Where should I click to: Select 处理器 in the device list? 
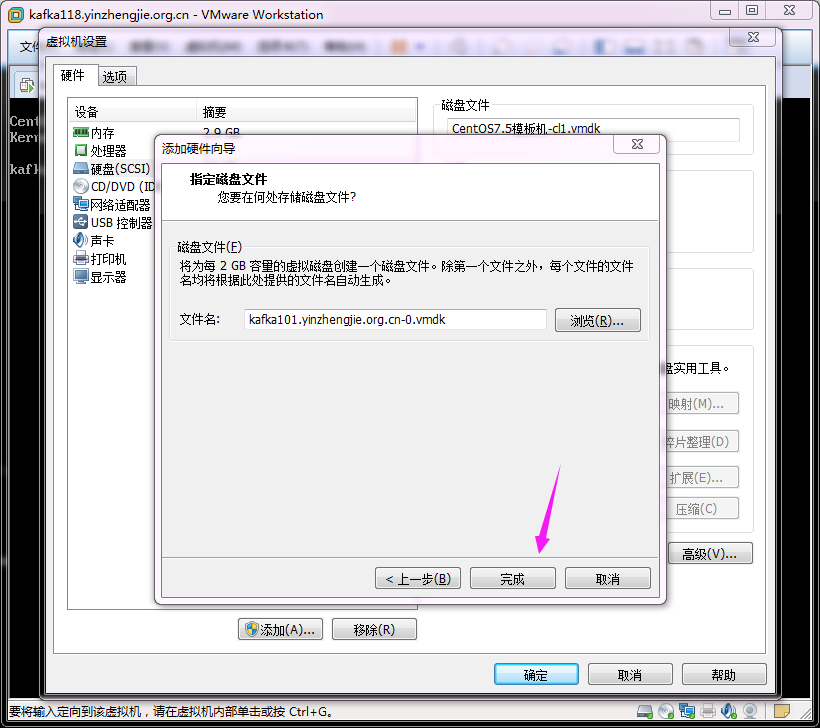[108, 151]
